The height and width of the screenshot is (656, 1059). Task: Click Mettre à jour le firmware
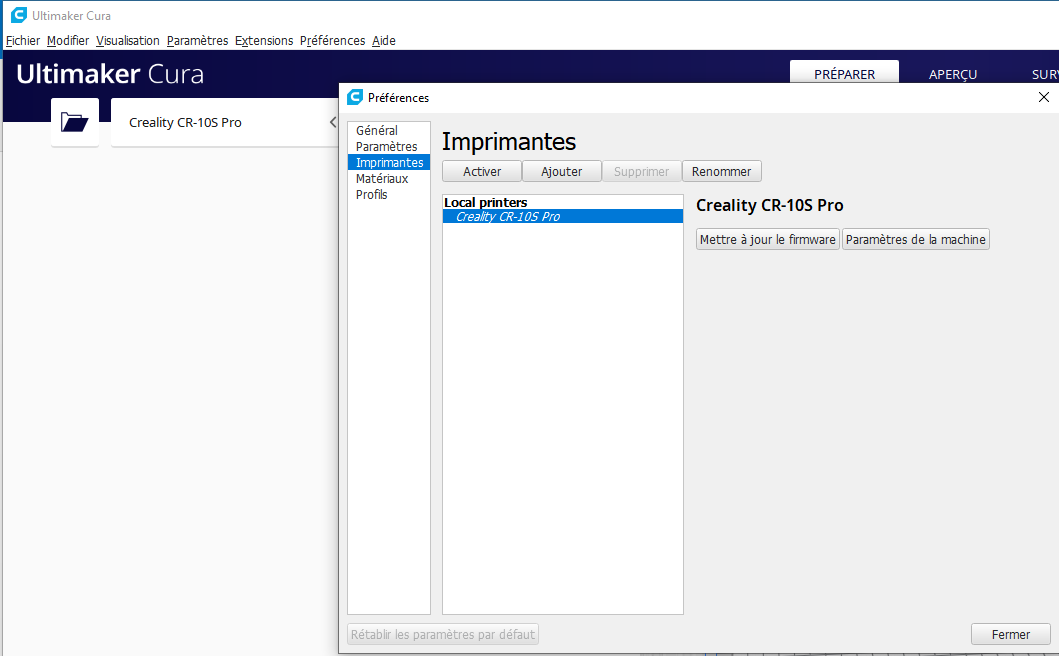[768, 239]
